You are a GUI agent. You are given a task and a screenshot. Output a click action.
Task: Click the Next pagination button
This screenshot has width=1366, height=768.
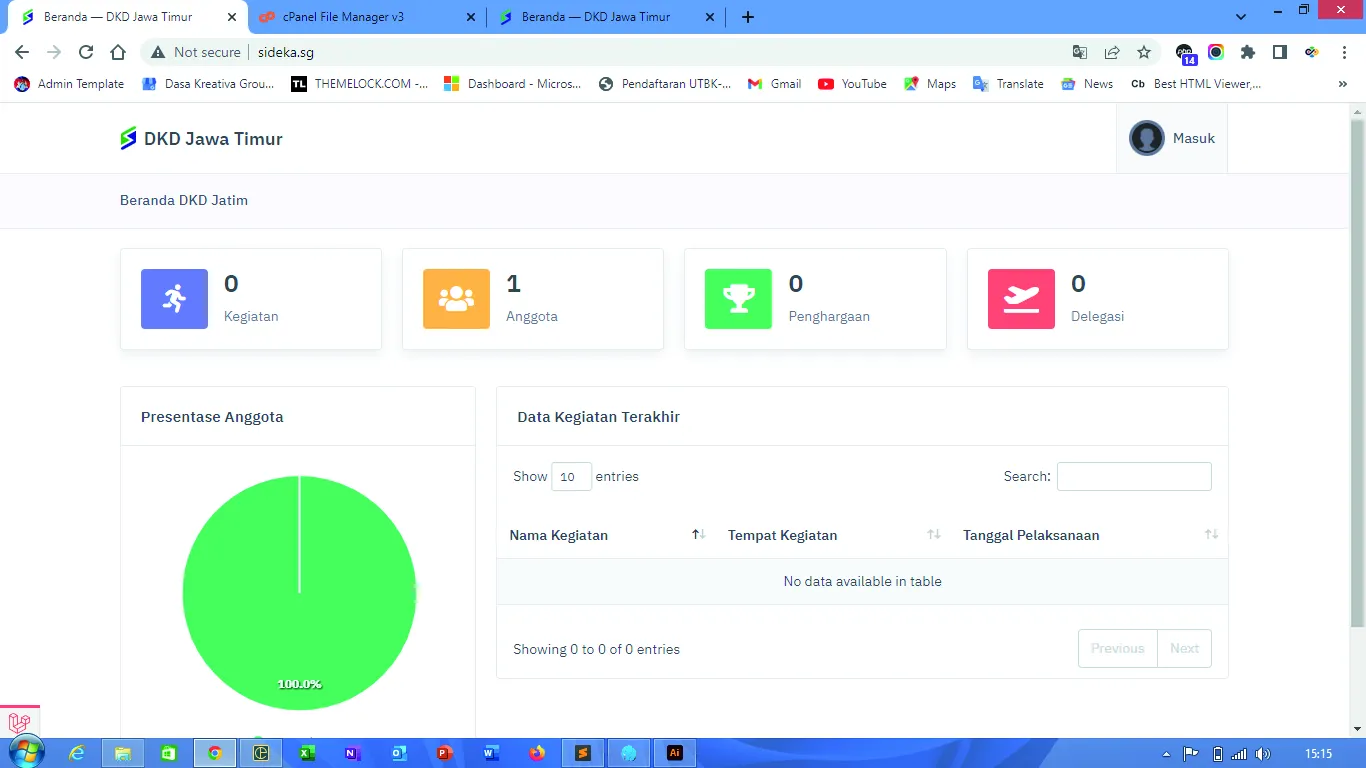pyautogui.click(x=1184, y=649)
